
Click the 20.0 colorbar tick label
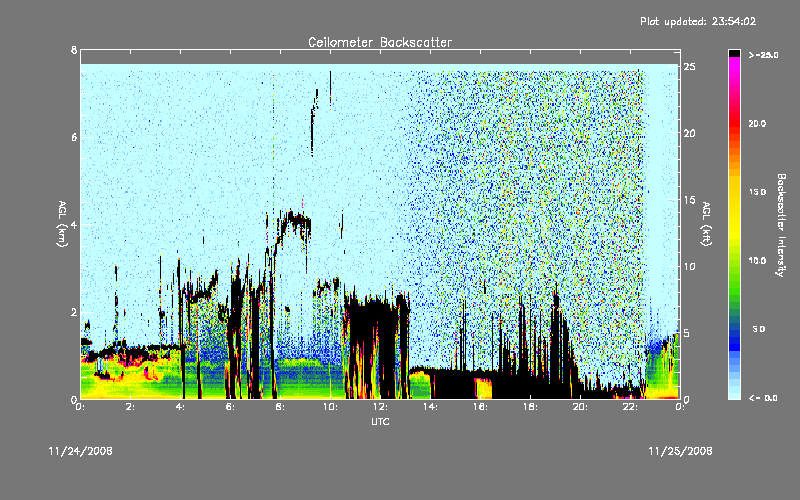[757, 123]
